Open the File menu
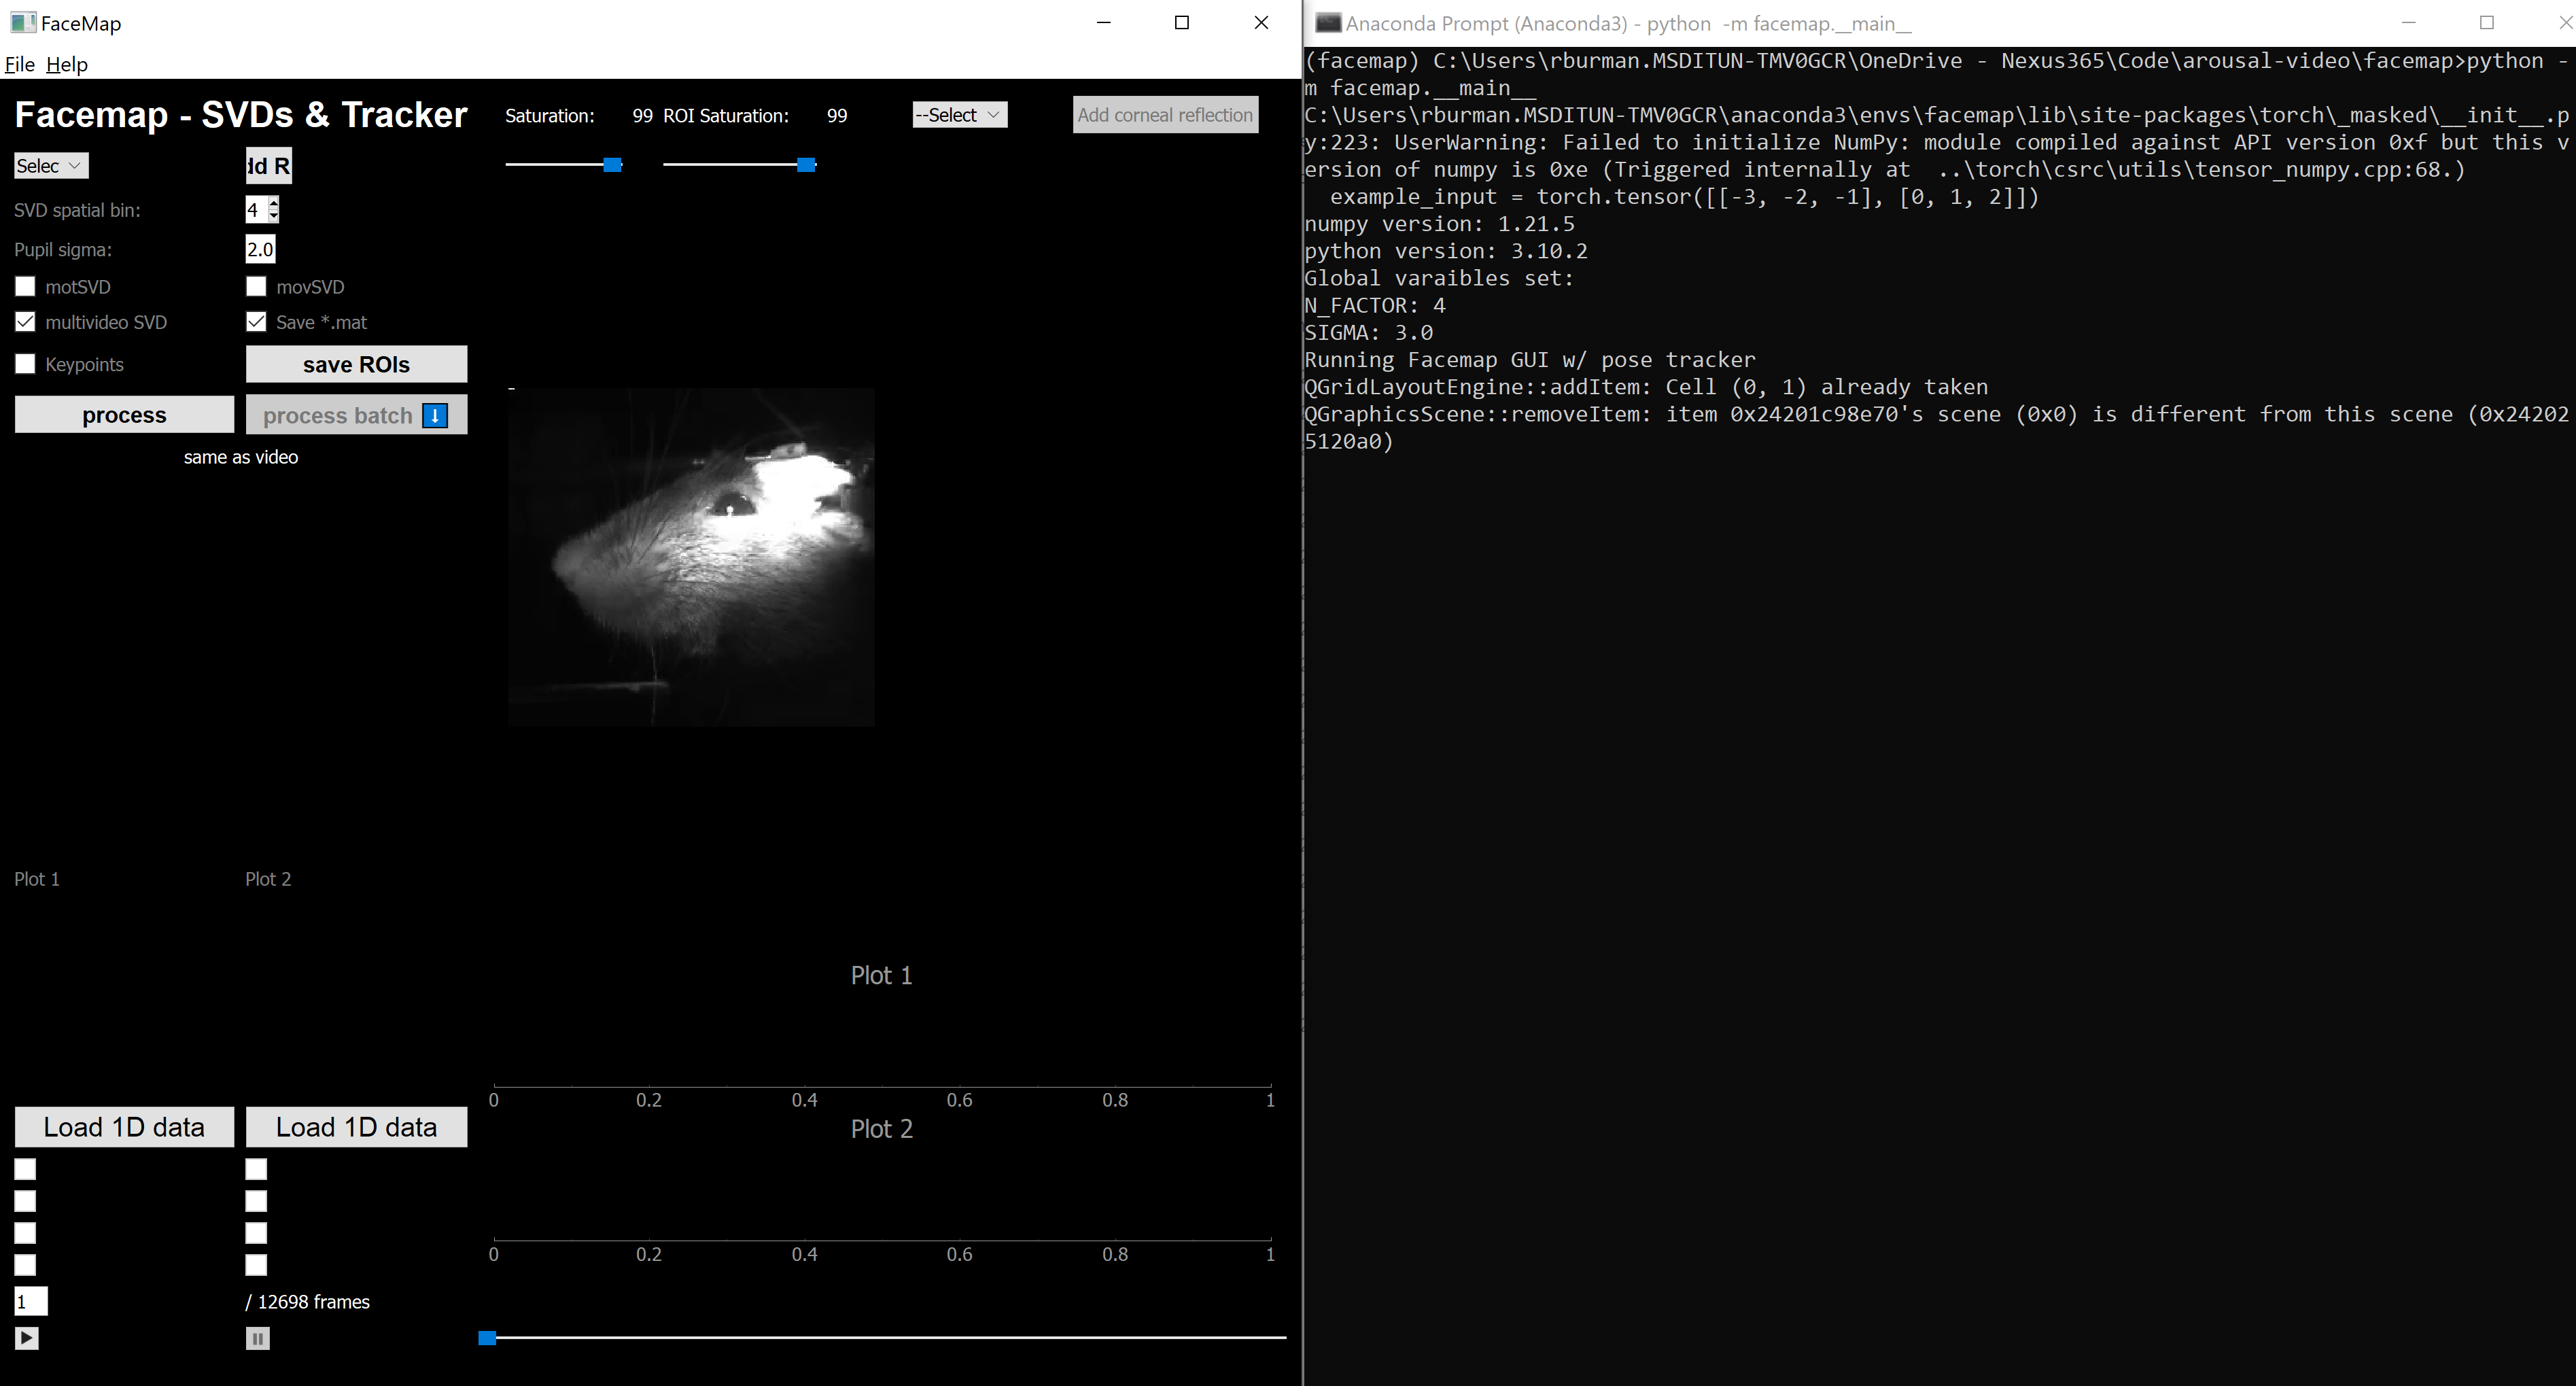 point(19,64)
